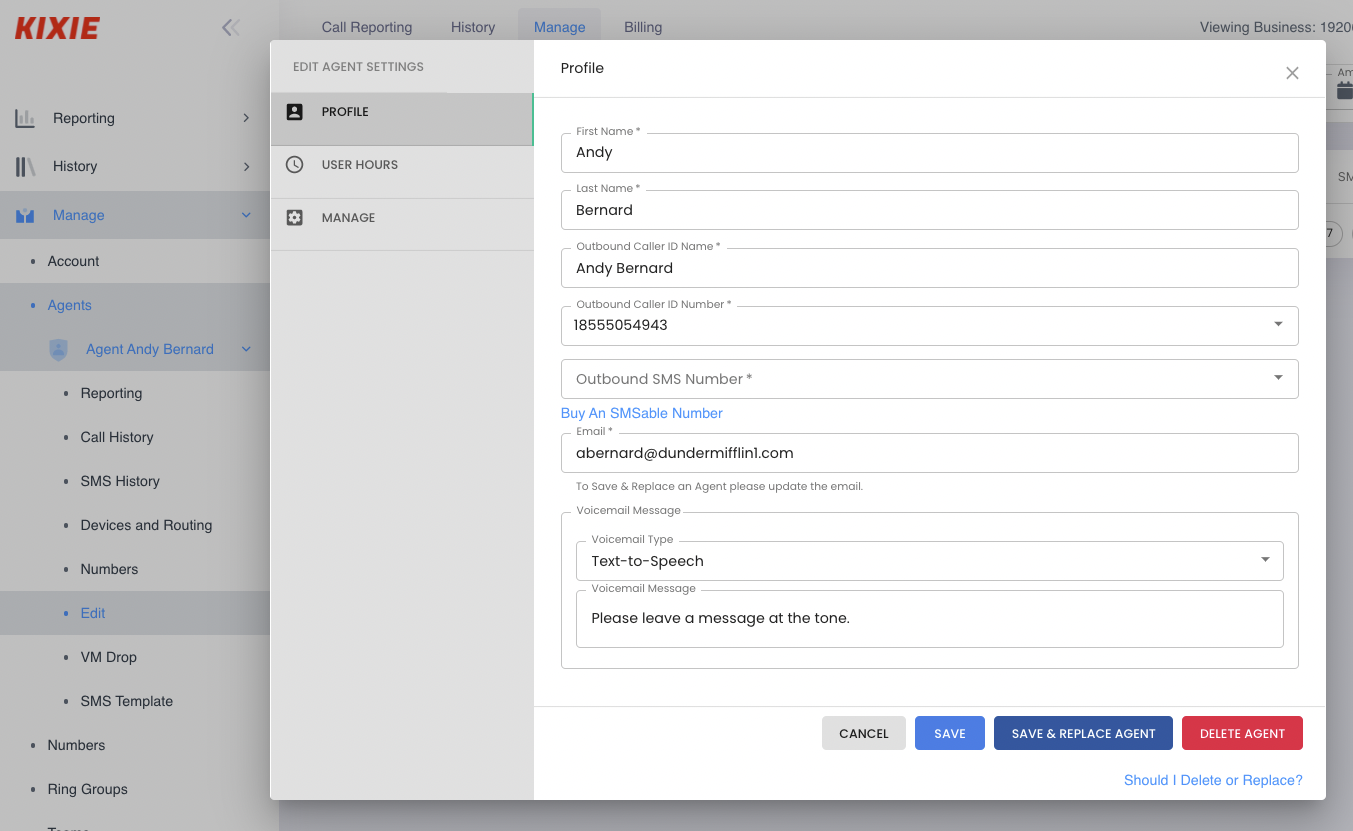Switch to Manage top tab
The width and height of the screenshot is (1353, 831).
559,27
